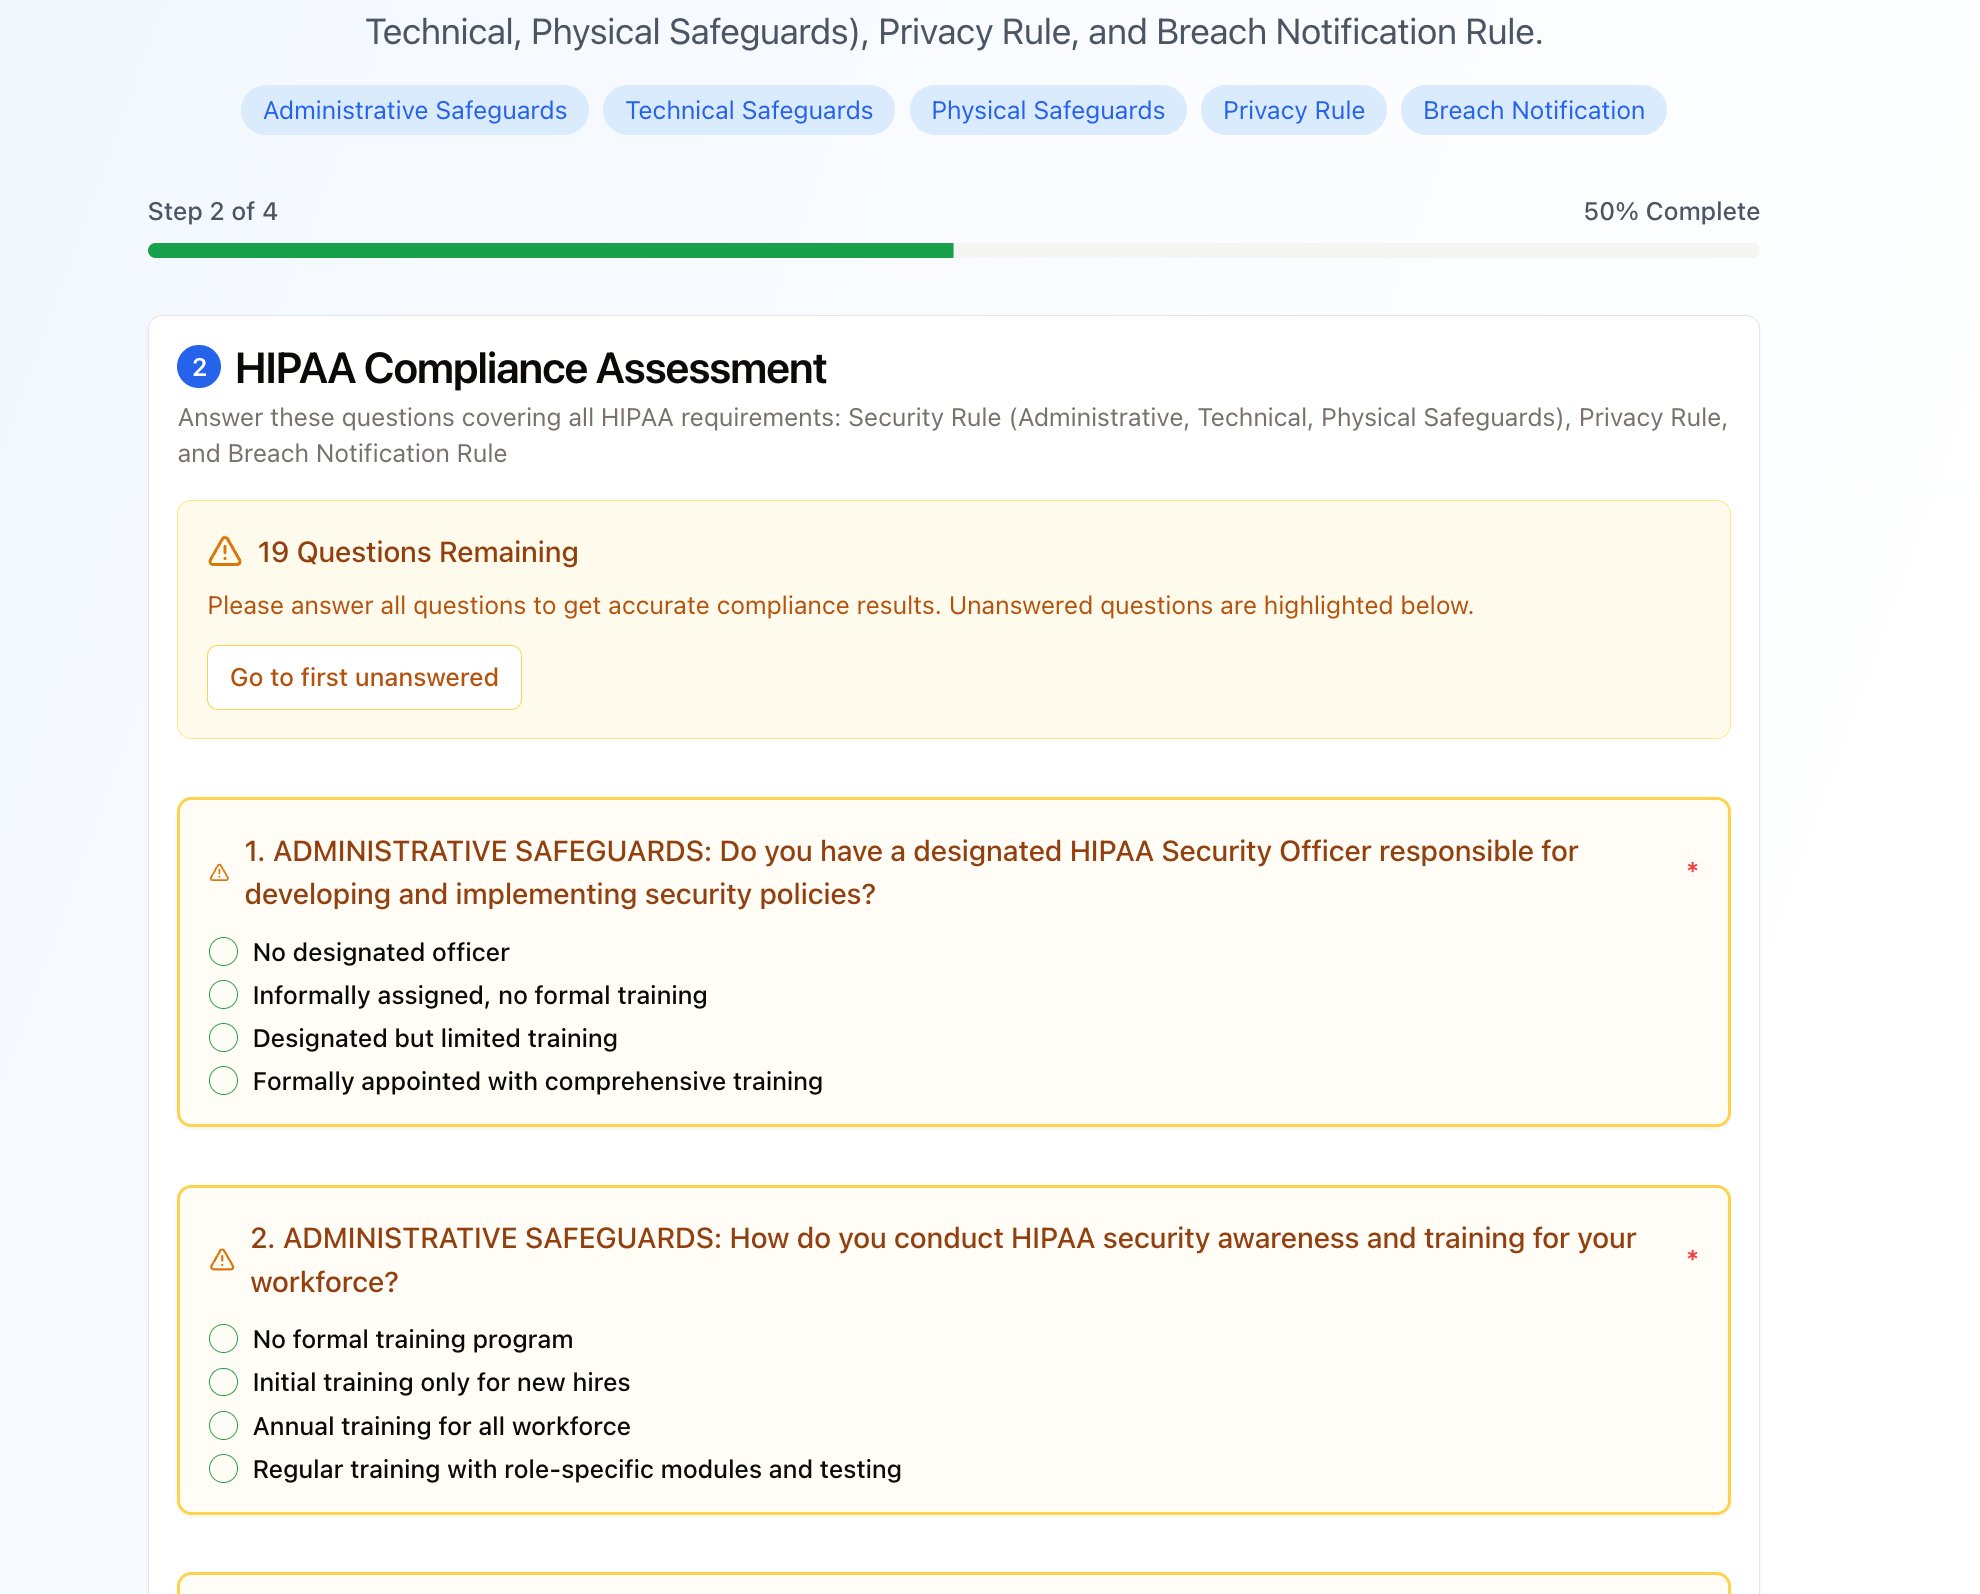Select the 'Technical Safeguards' tag
The width and height of the screenshot is (1980, 1594).
[749, 110]
